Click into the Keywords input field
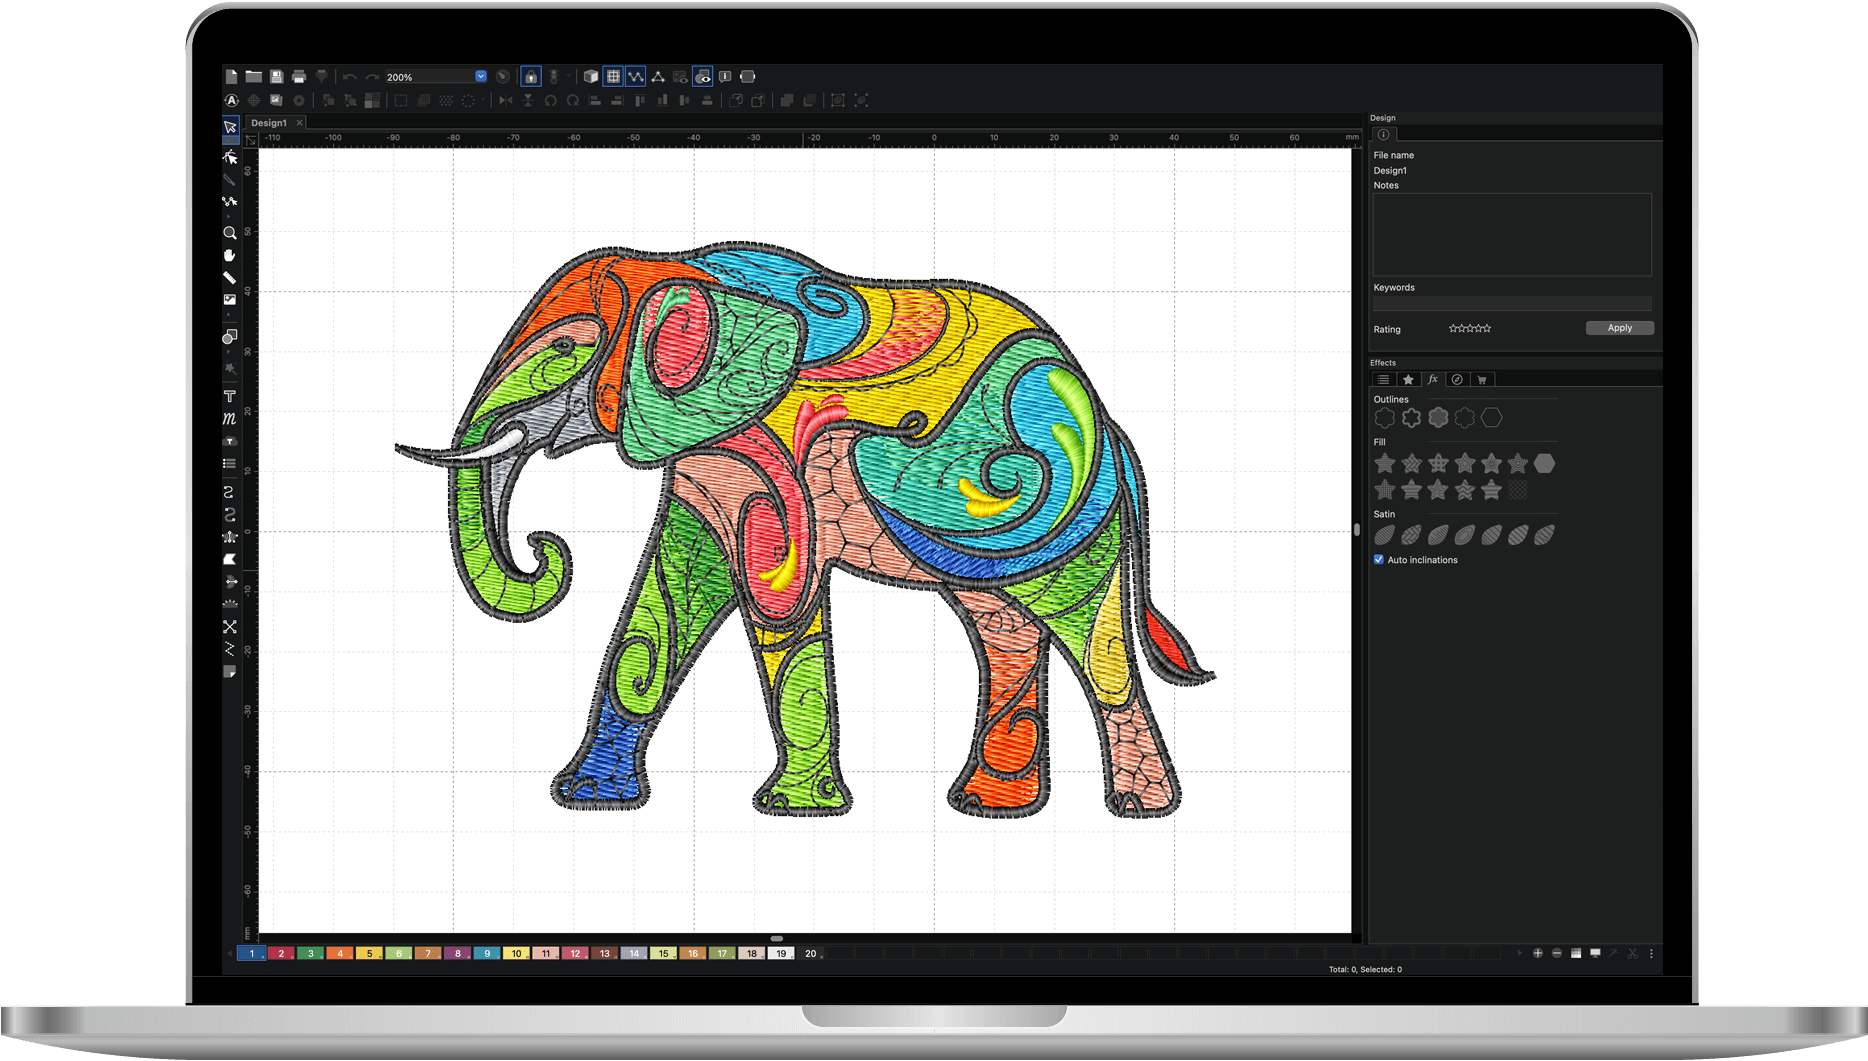 (x=1511, y=304)
